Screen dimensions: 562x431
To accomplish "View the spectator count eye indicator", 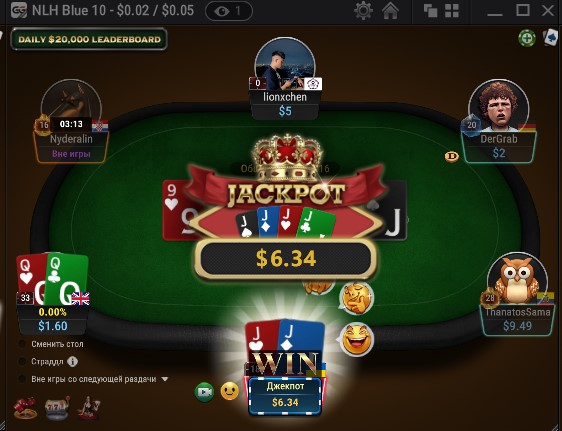I will pos(229,11).
